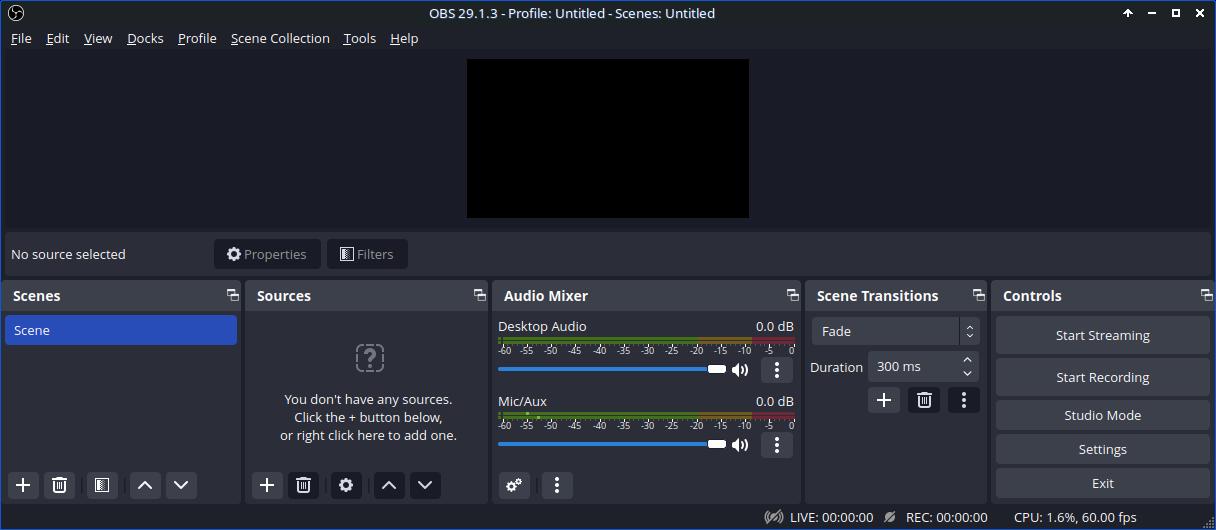Float the Controls dock icon
Viewport: 1216px width, 530px height.
(1206, 295)
